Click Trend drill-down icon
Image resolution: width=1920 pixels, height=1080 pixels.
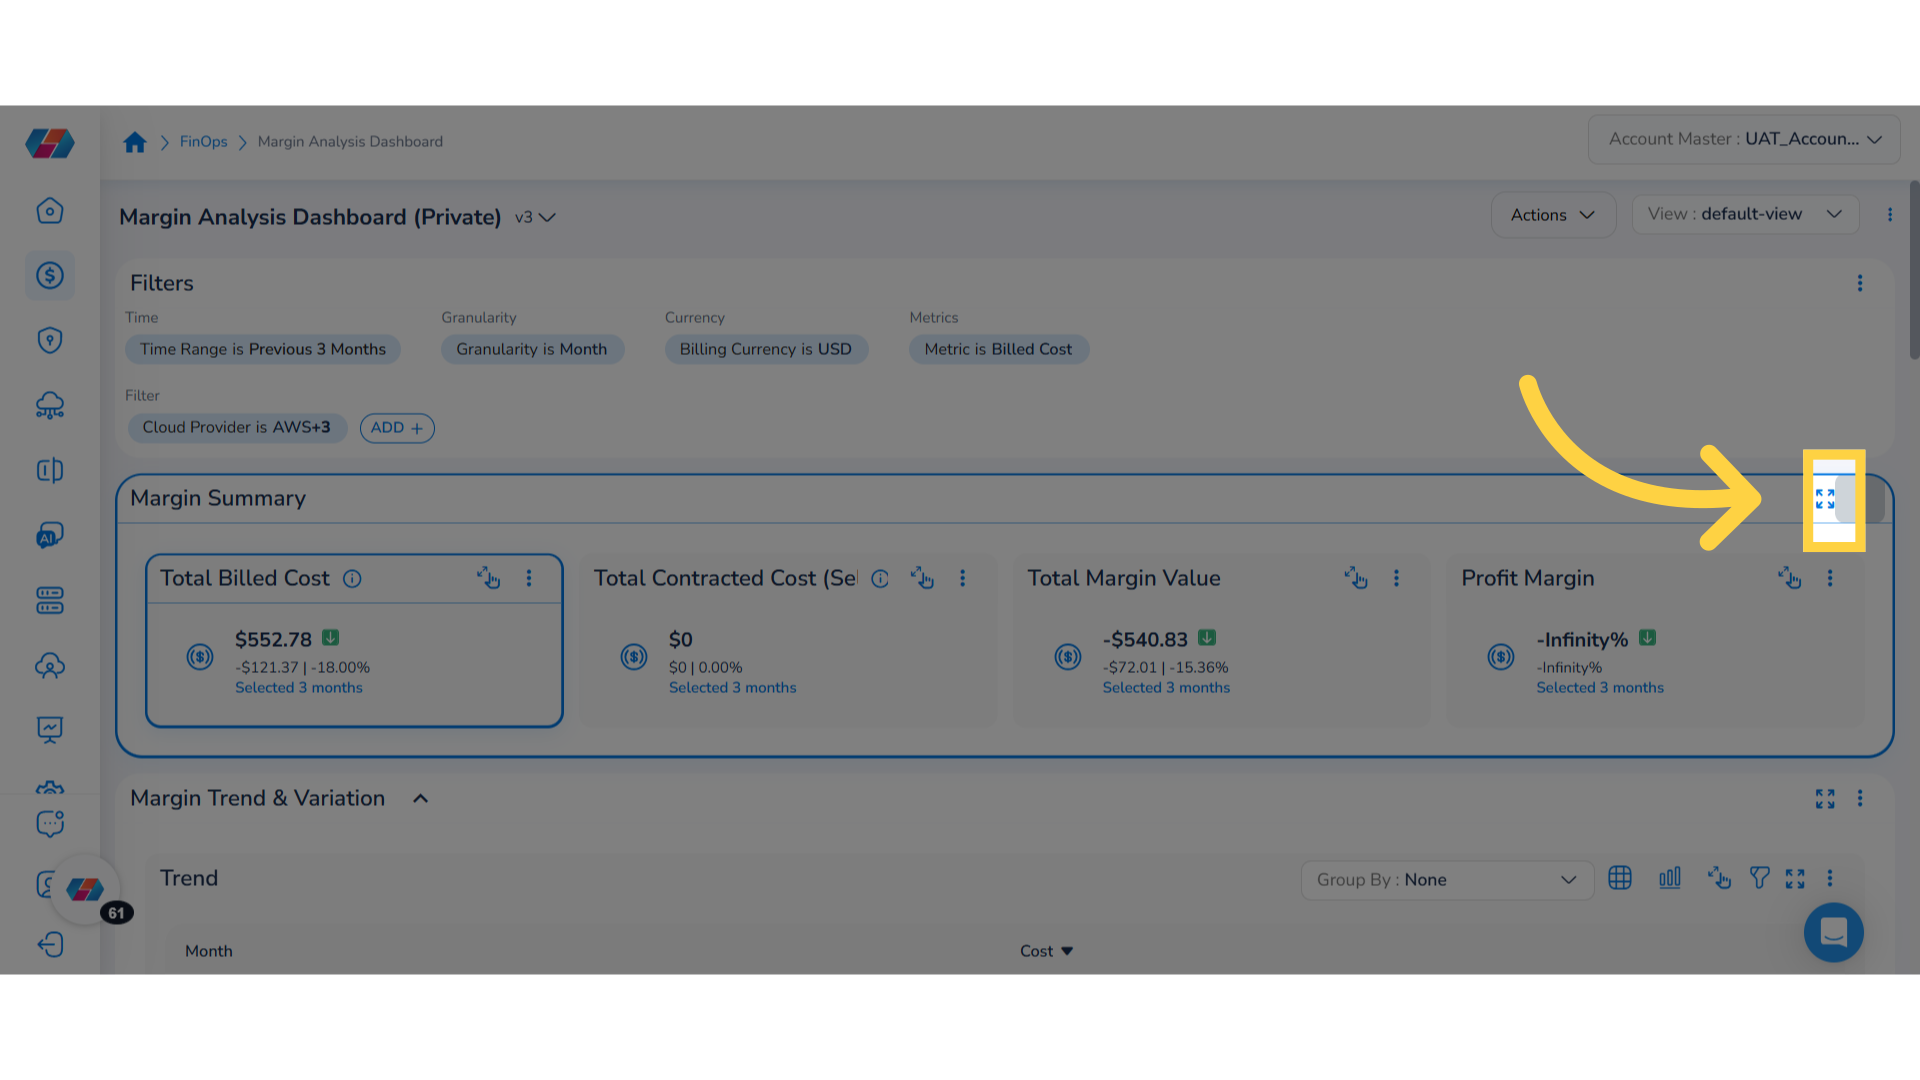pos(1720,878)
